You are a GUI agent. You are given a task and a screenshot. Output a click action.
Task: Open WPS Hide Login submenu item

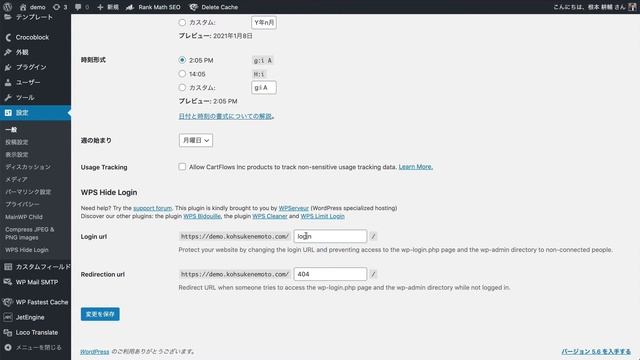[27, 250]
